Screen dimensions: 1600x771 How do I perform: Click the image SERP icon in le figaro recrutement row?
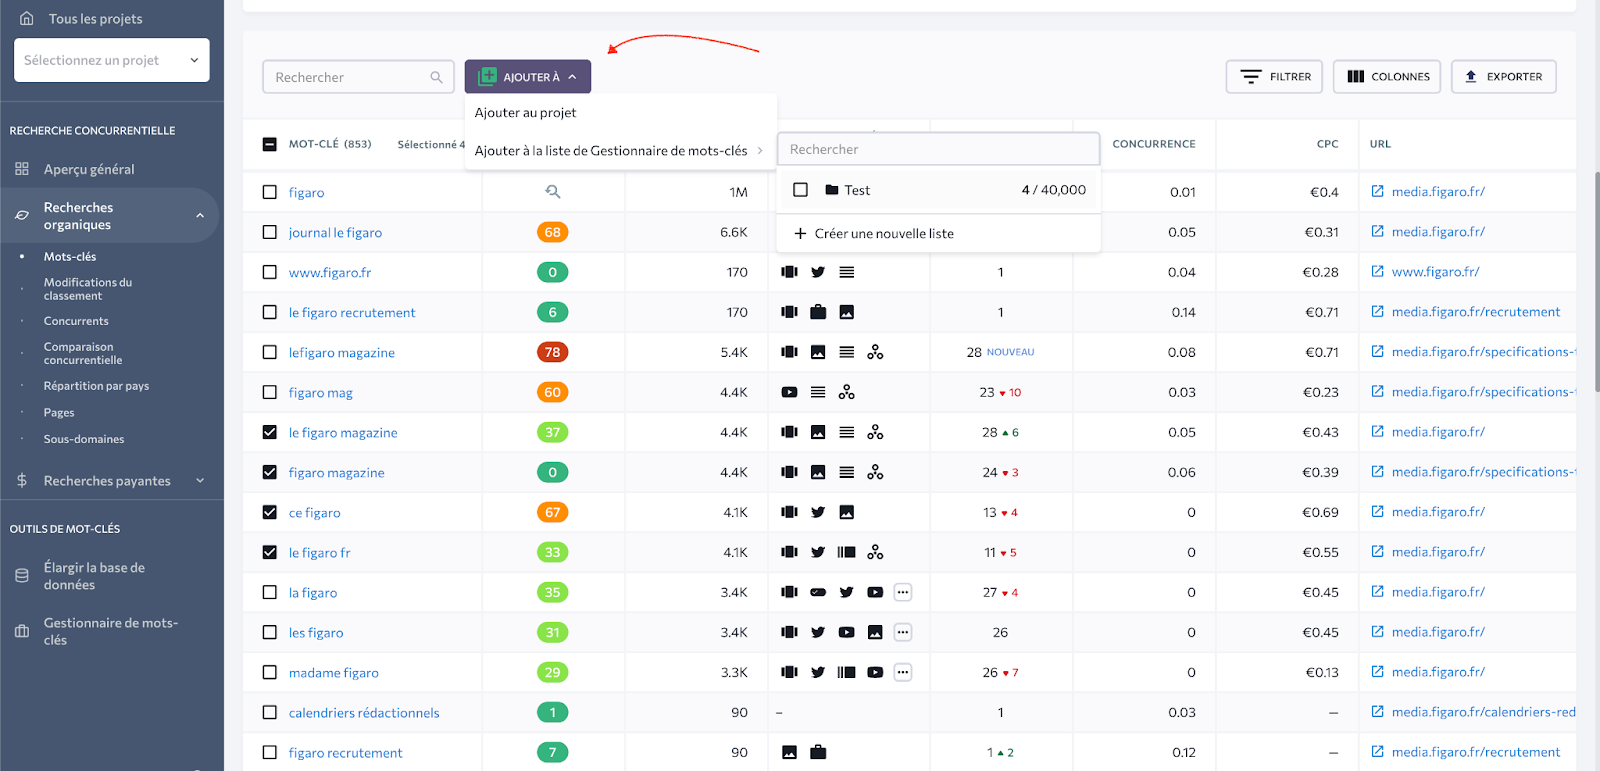point(846,312)
